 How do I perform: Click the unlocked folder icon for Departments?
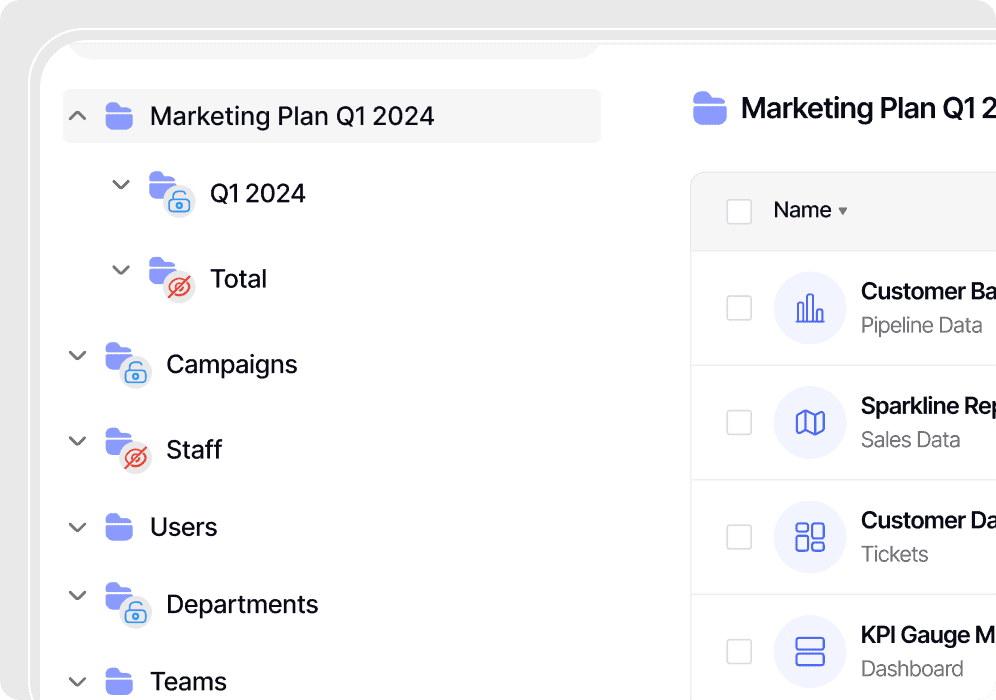127,605
